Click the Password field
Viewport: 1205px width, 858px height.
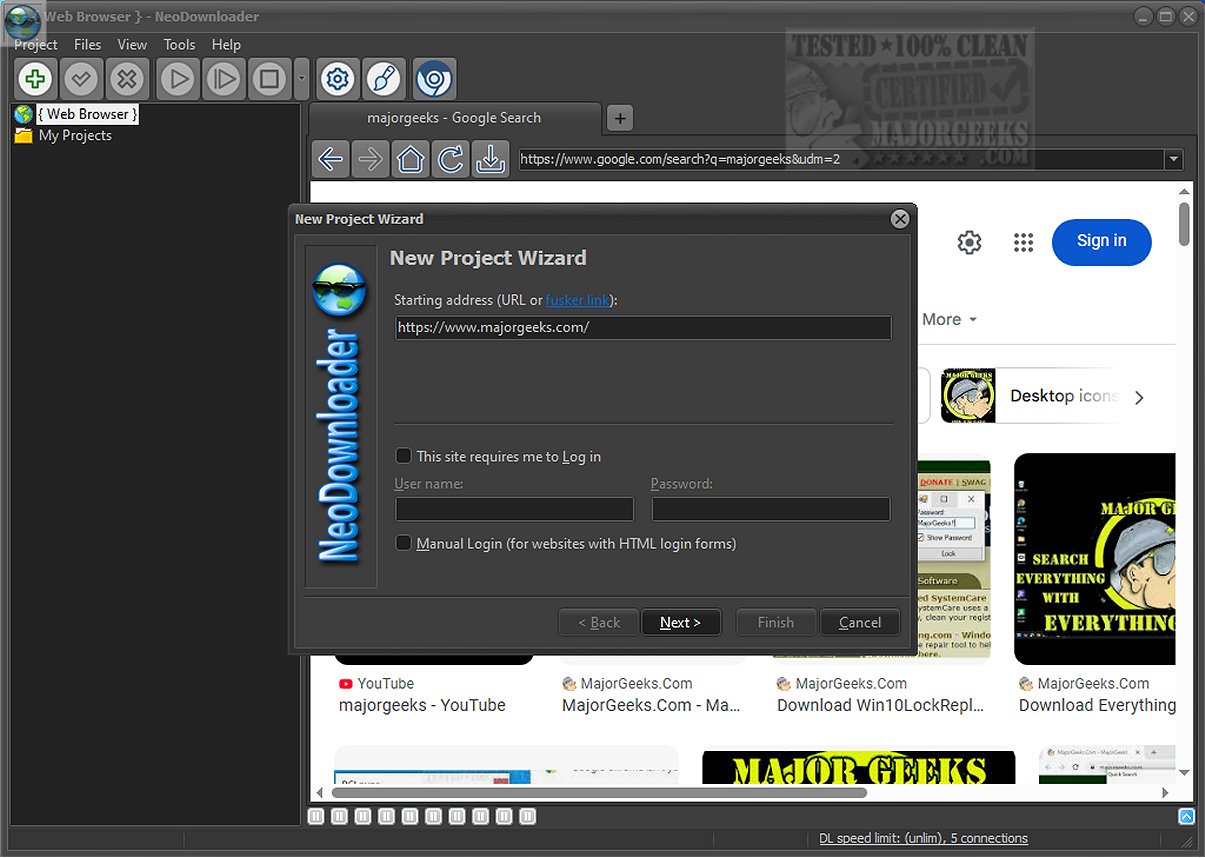point(771,509)
